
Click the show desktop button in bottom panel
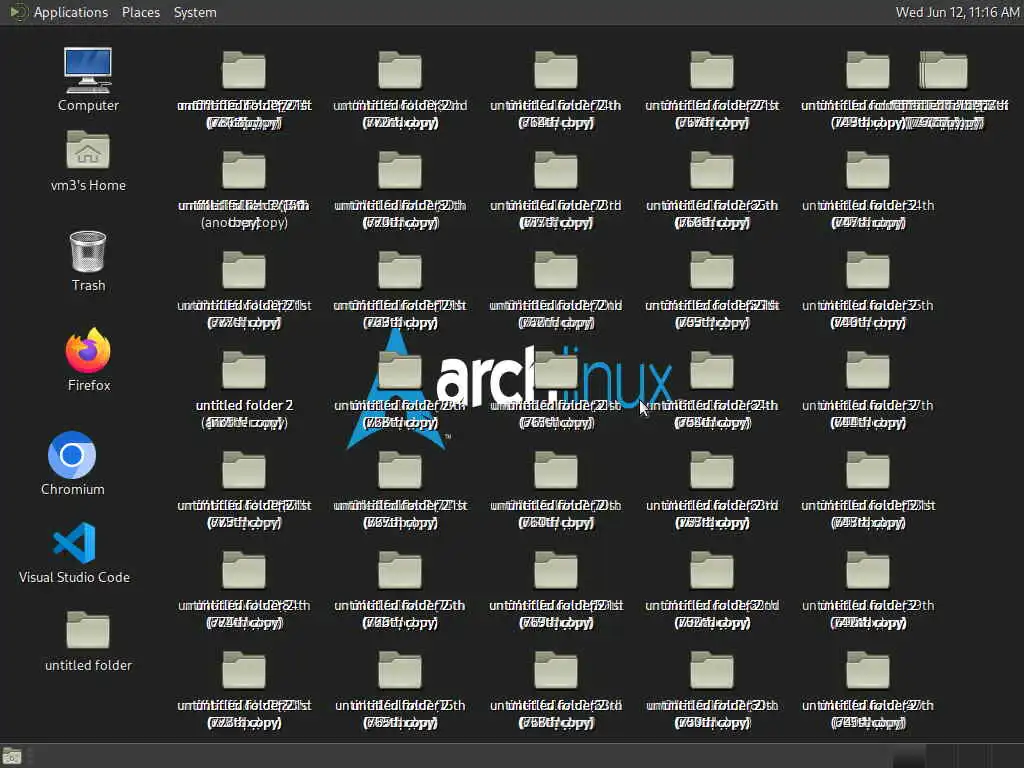coord(12,756)
